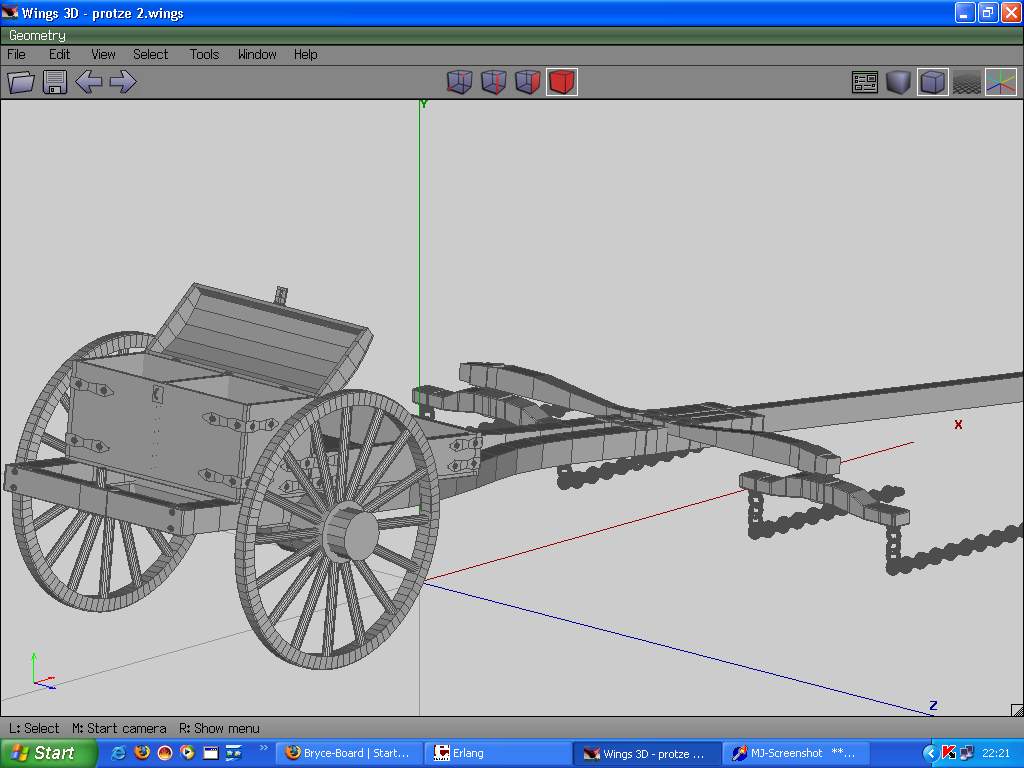Toggle the colored axes display
This screenshot has width=1024, height=768.
tap(1001, 82)
